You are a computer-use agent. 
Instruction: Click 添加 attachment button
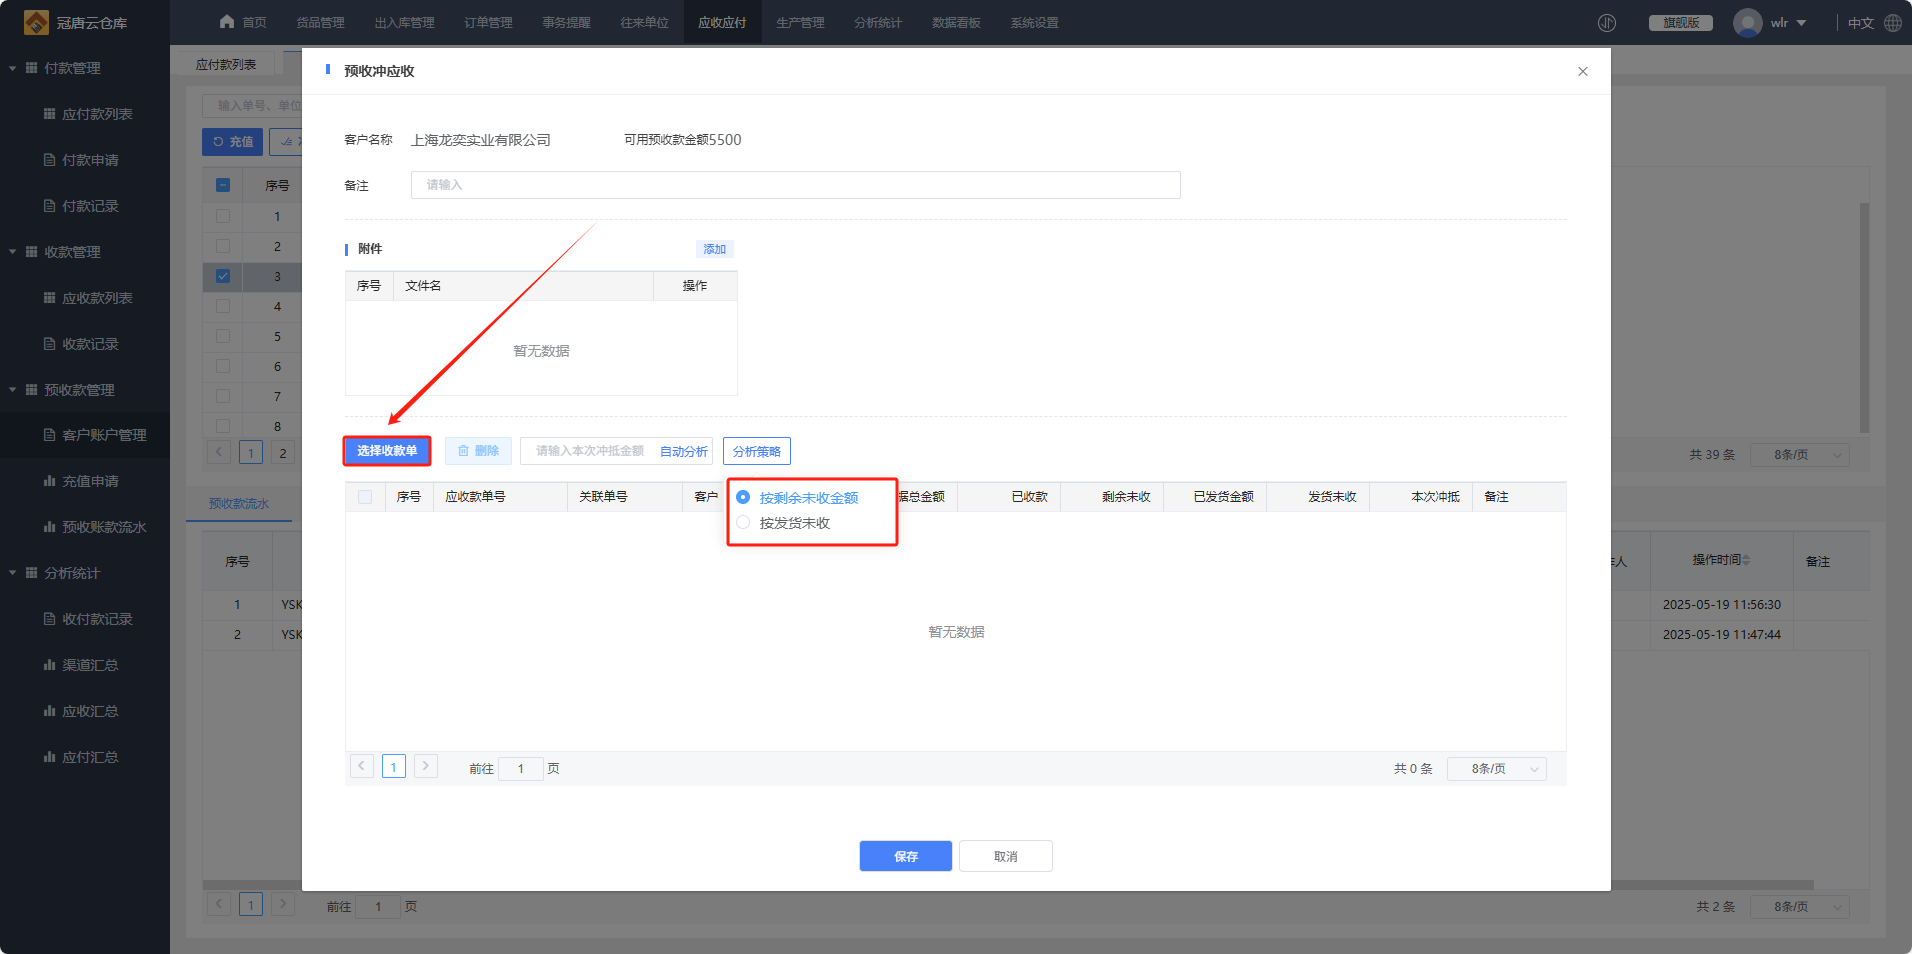(715, 249)
